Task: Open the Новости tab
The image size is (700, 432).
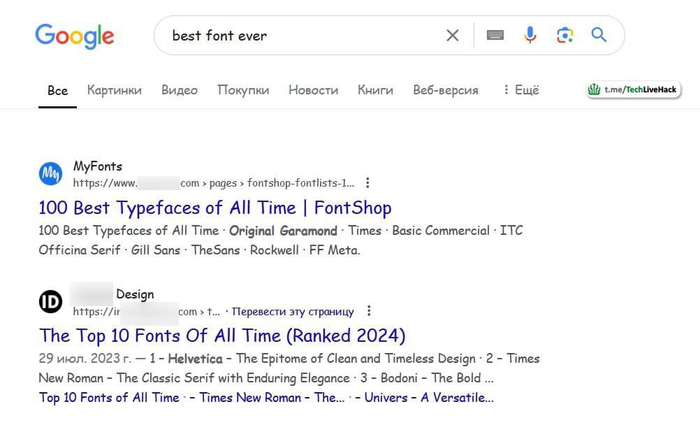Action: (313, 90)
